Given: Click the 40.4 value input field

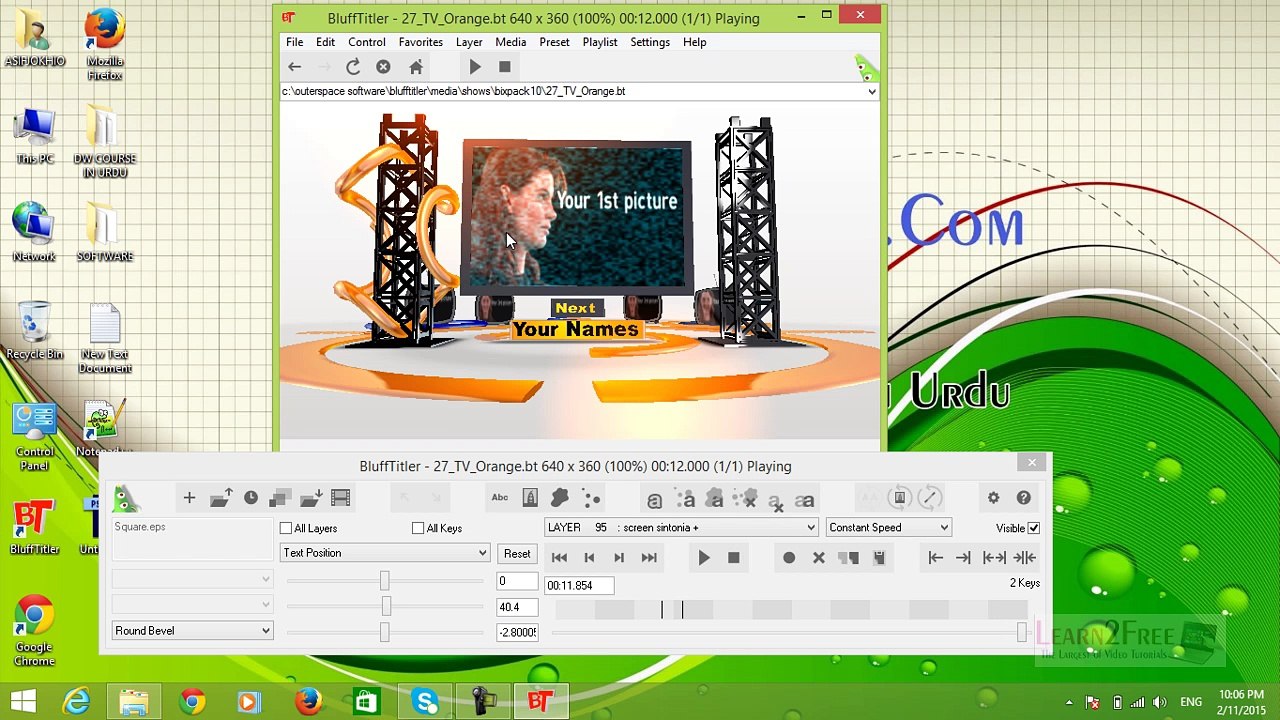Looking at the screenshot, I should pos(517,607).
